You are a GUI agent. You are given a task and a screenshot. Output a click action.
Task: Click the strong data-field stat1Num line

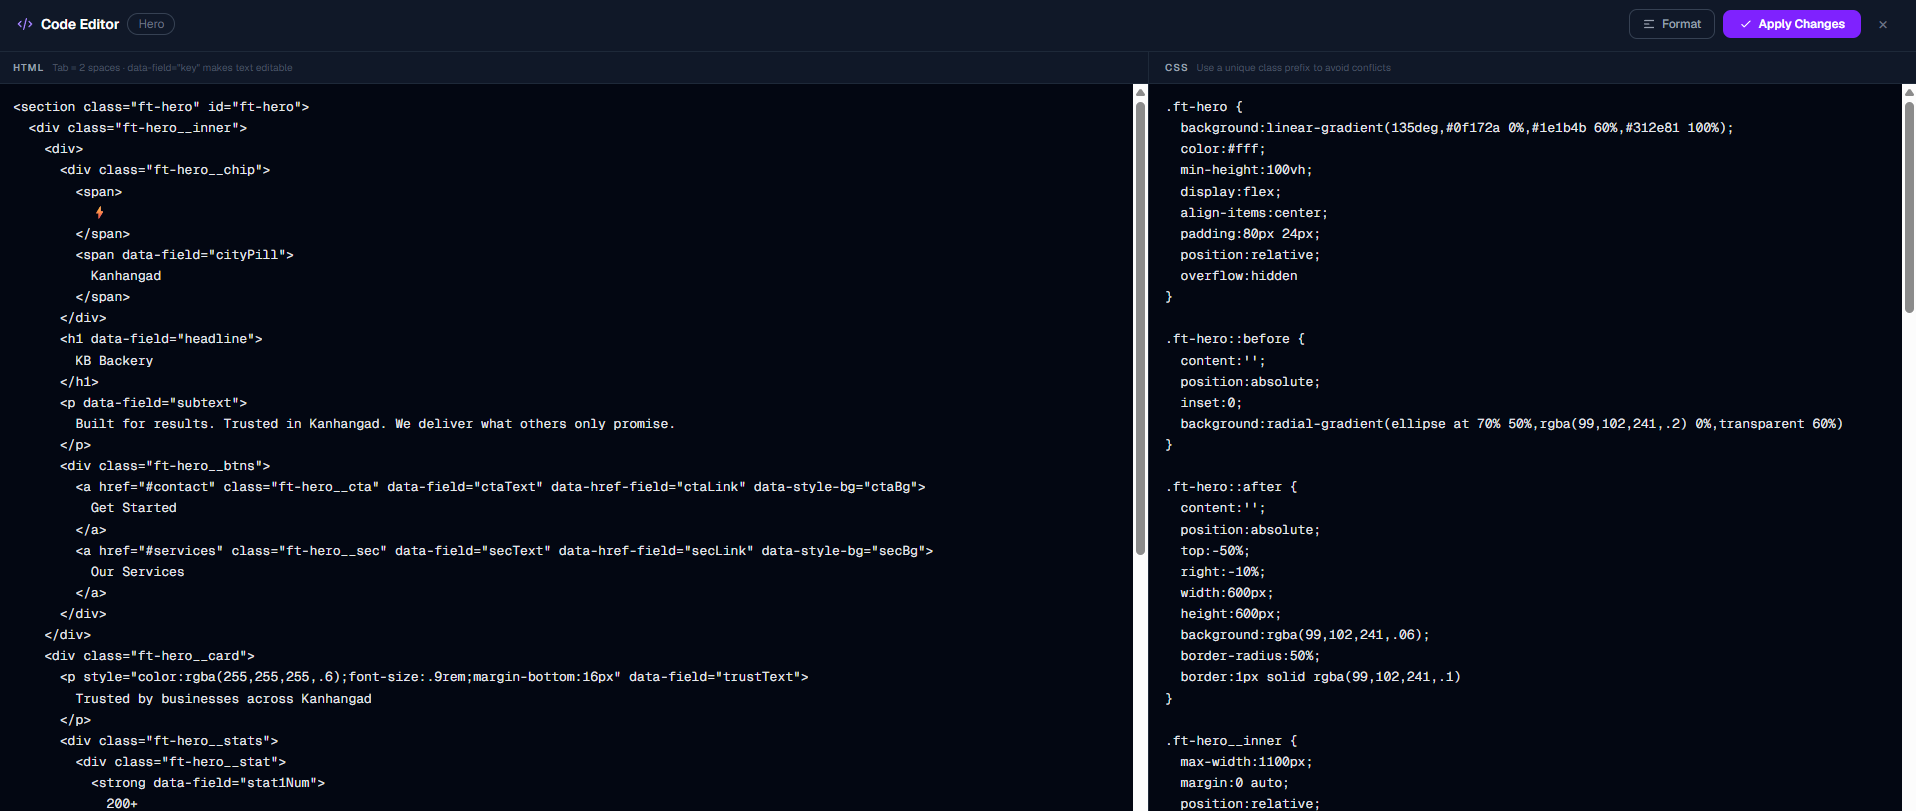tap(208, 783)
